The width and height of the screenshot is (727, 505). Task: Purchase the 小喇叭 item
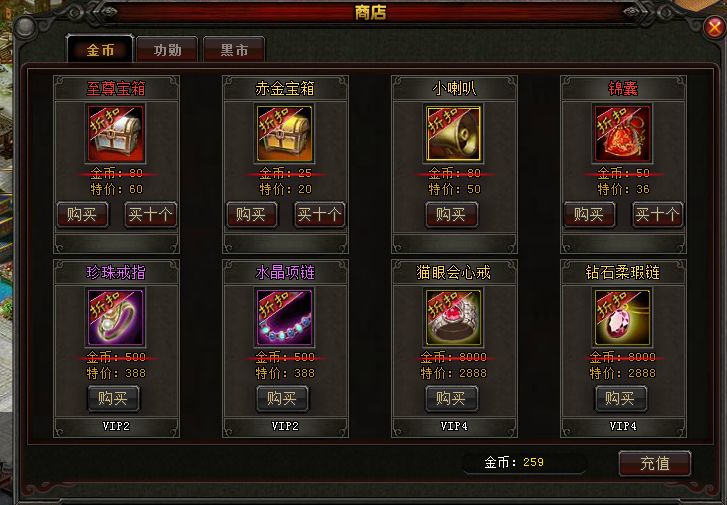coord(452,215)
